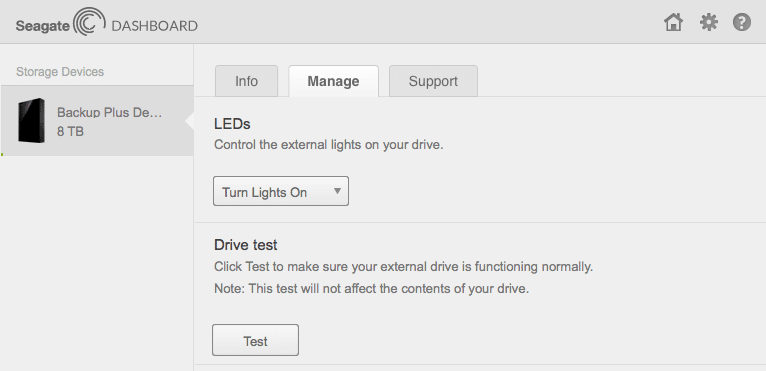
Task: Select Backup Plus drive in sidebar
Action: click(97, 121)
